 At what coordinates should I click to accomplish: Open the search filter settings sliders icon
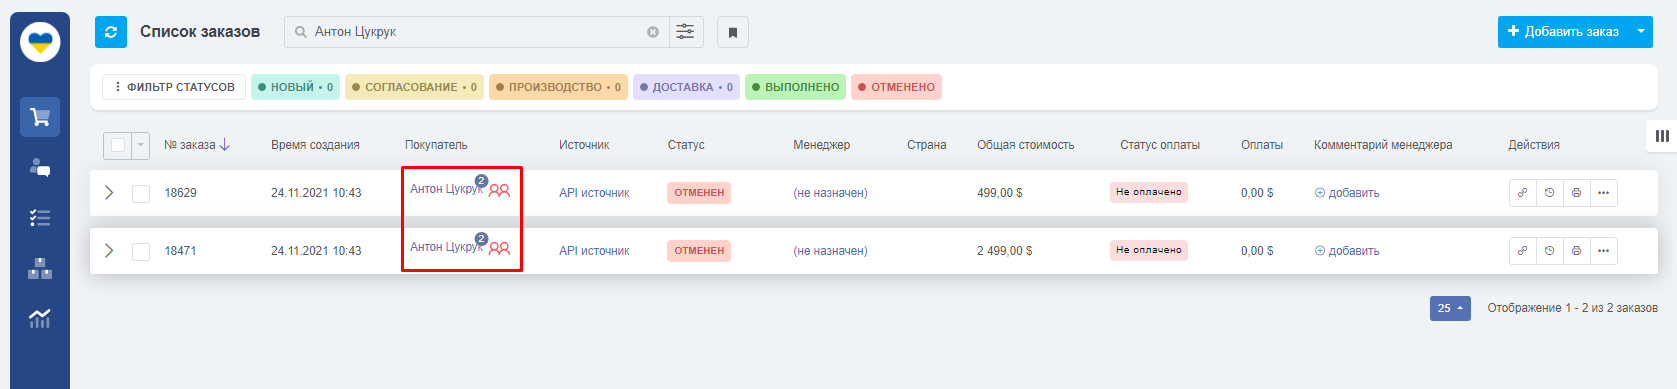point(685,32)
